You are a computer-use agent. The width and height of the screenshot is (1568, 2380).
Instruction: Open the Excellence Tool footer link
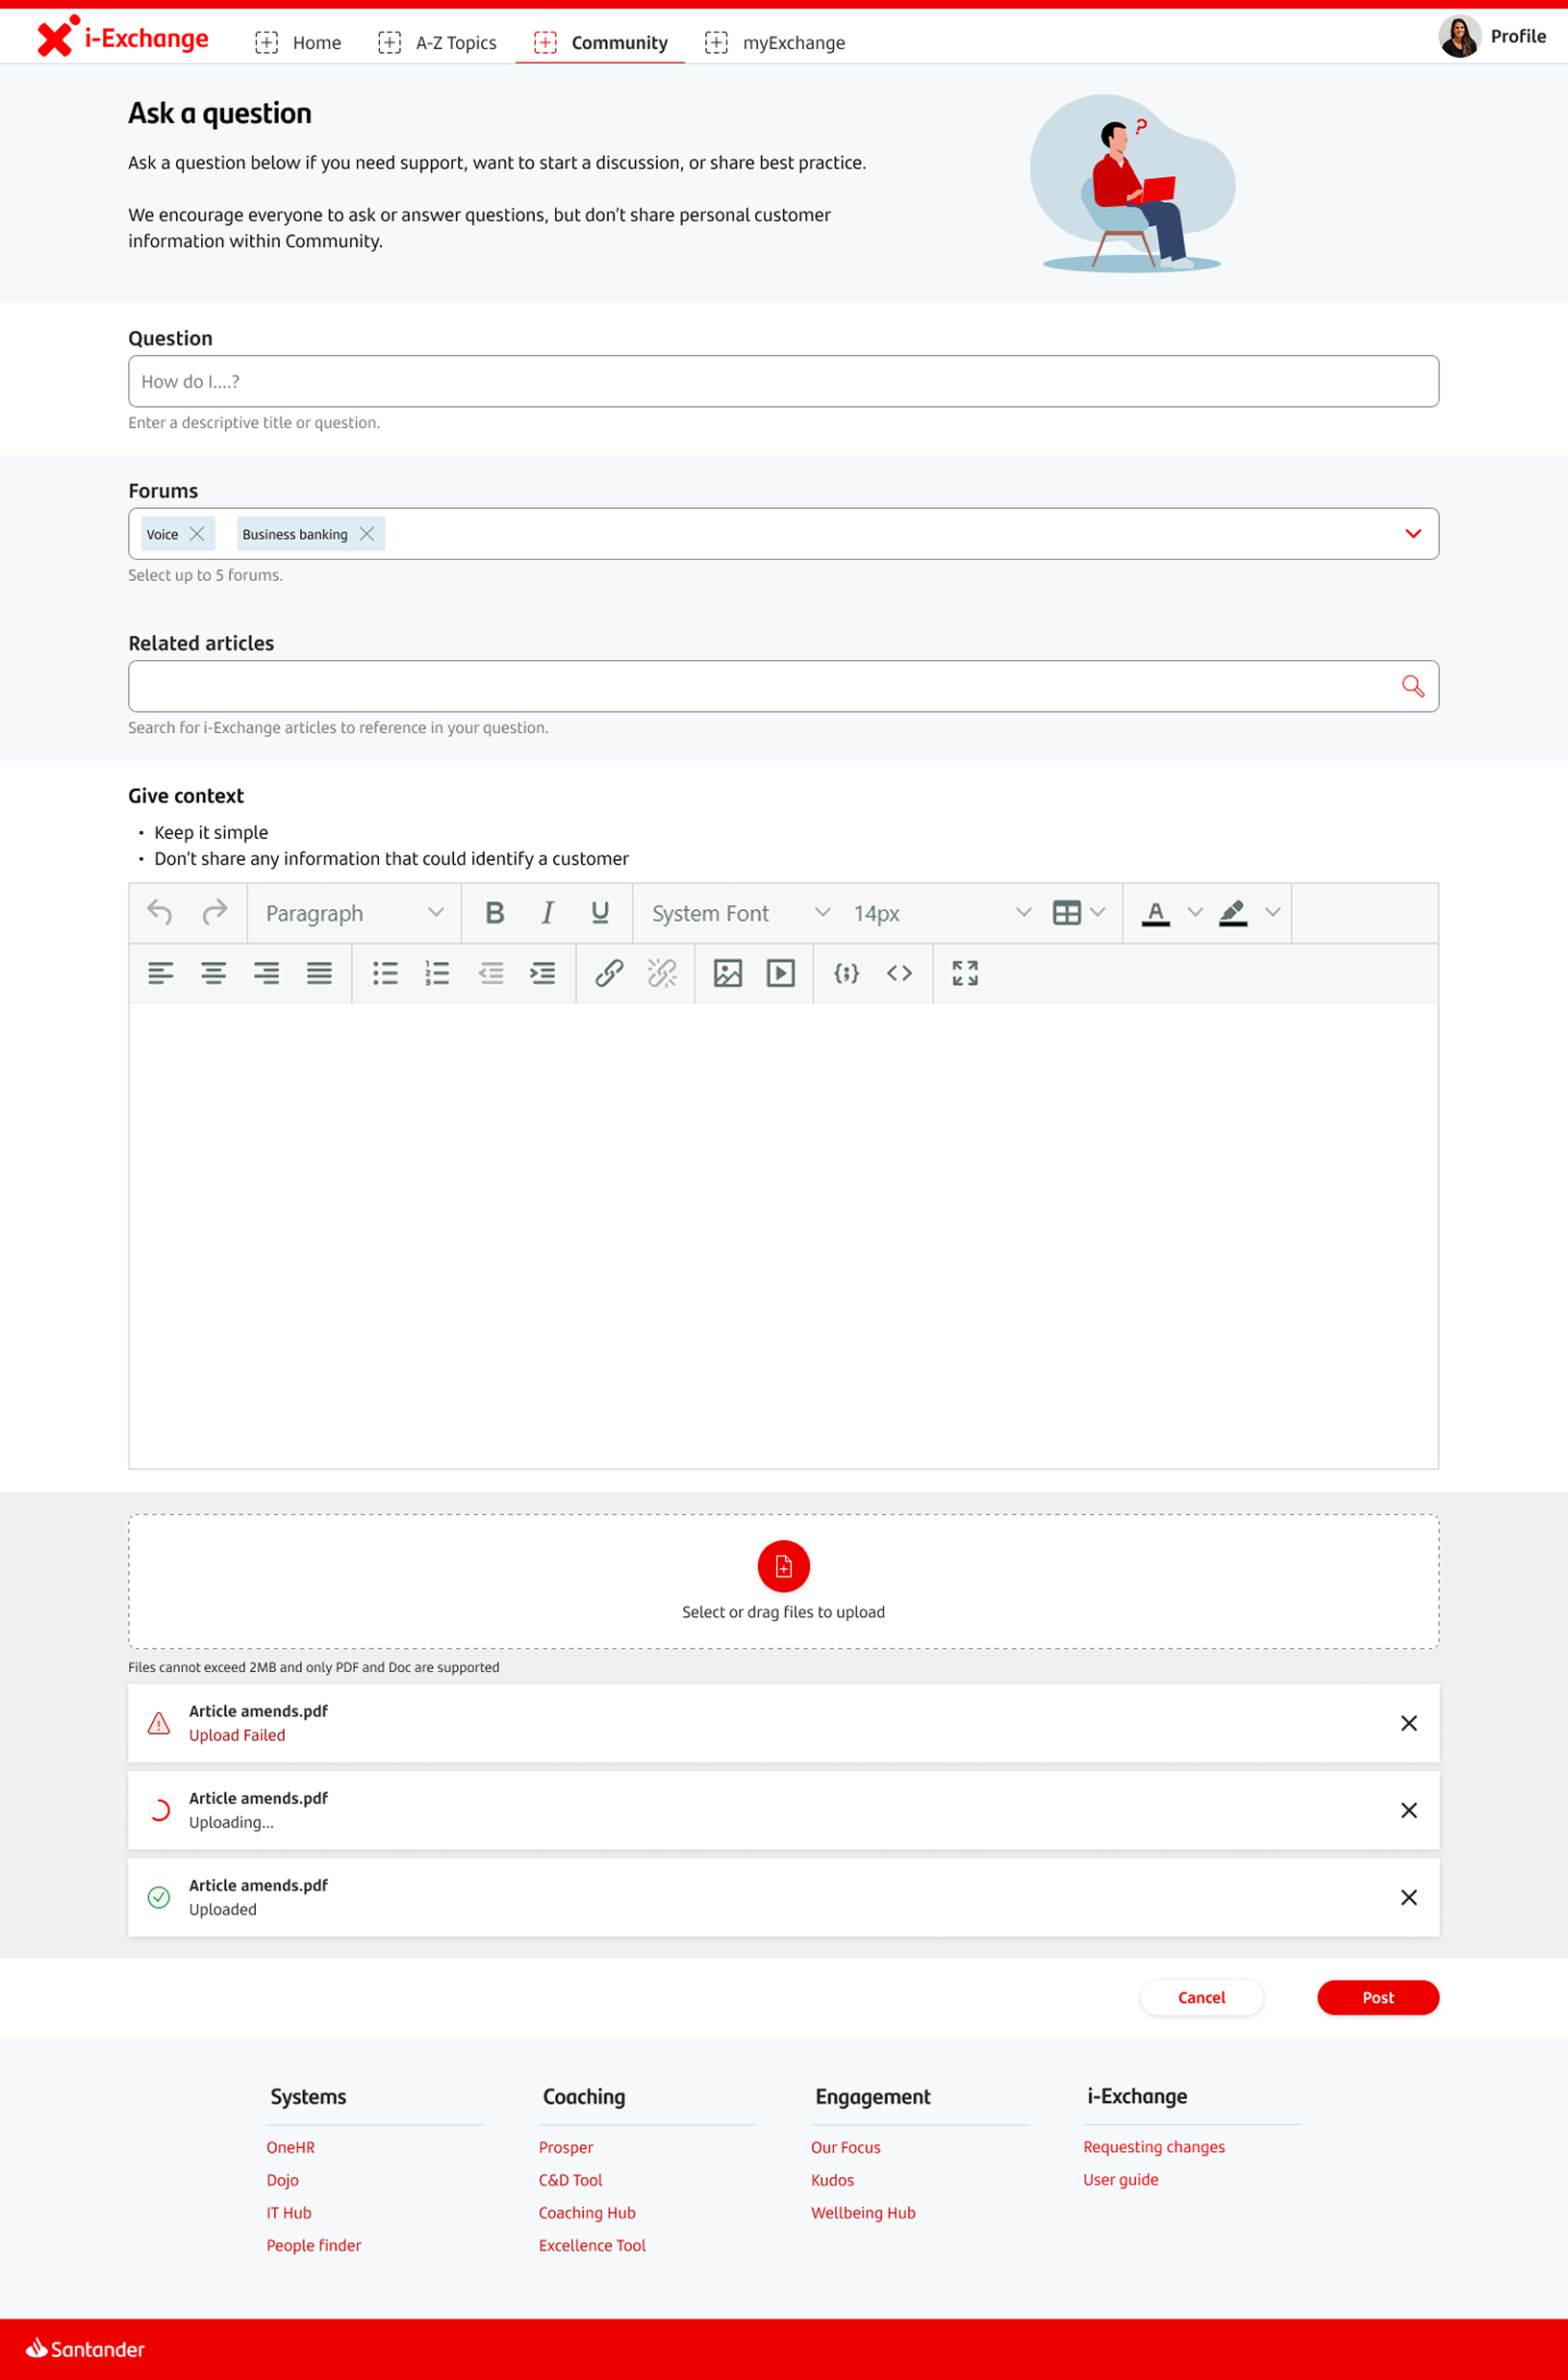point(592,2245)
